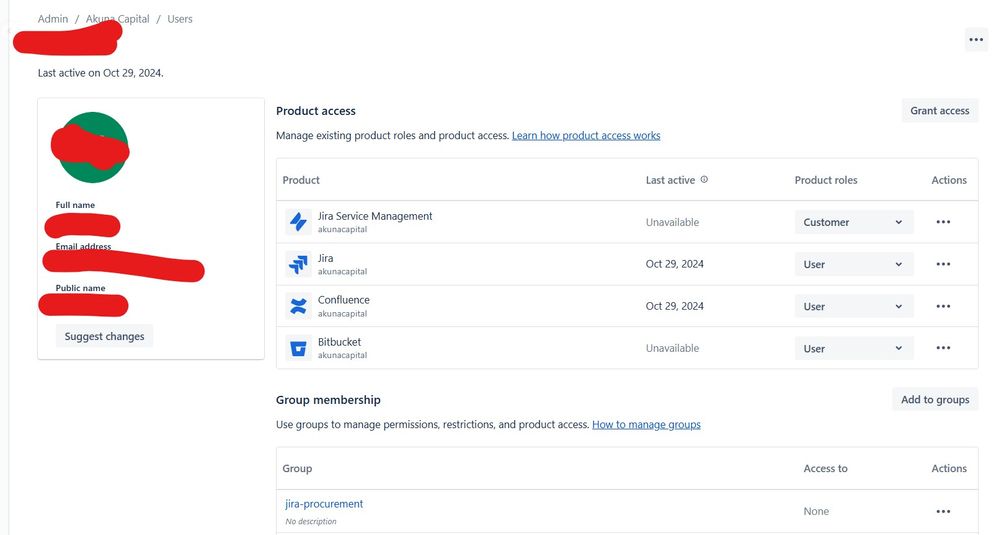Screen dimensions: 999x535
Task: Open actions menu for Jira row
Action: (x=943, y=264)
